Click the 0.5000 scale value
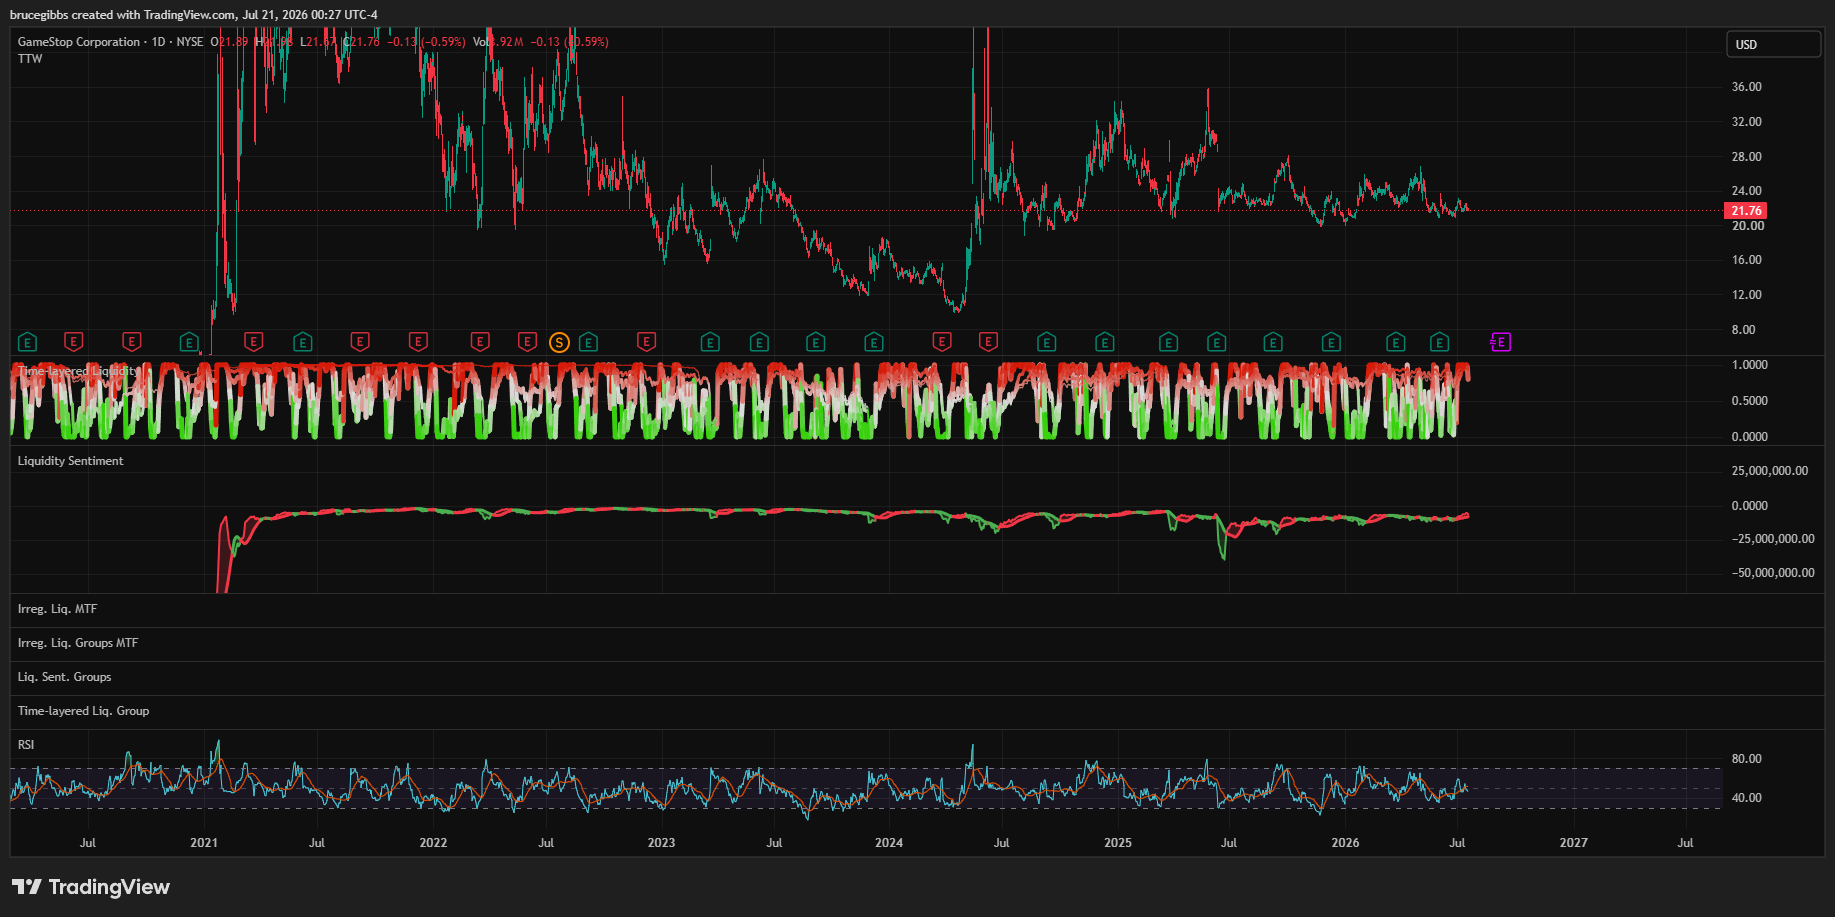Viewport: 1835px width, 917px height. pos(1750,401)
